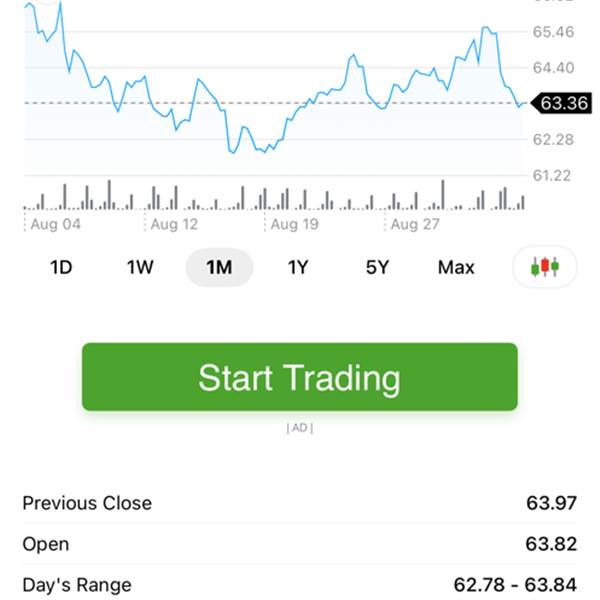Screen dimensions: 600x600
Task: Click the 65.46 price axis label
Action: pyautogui.click(x=553, y=32)
